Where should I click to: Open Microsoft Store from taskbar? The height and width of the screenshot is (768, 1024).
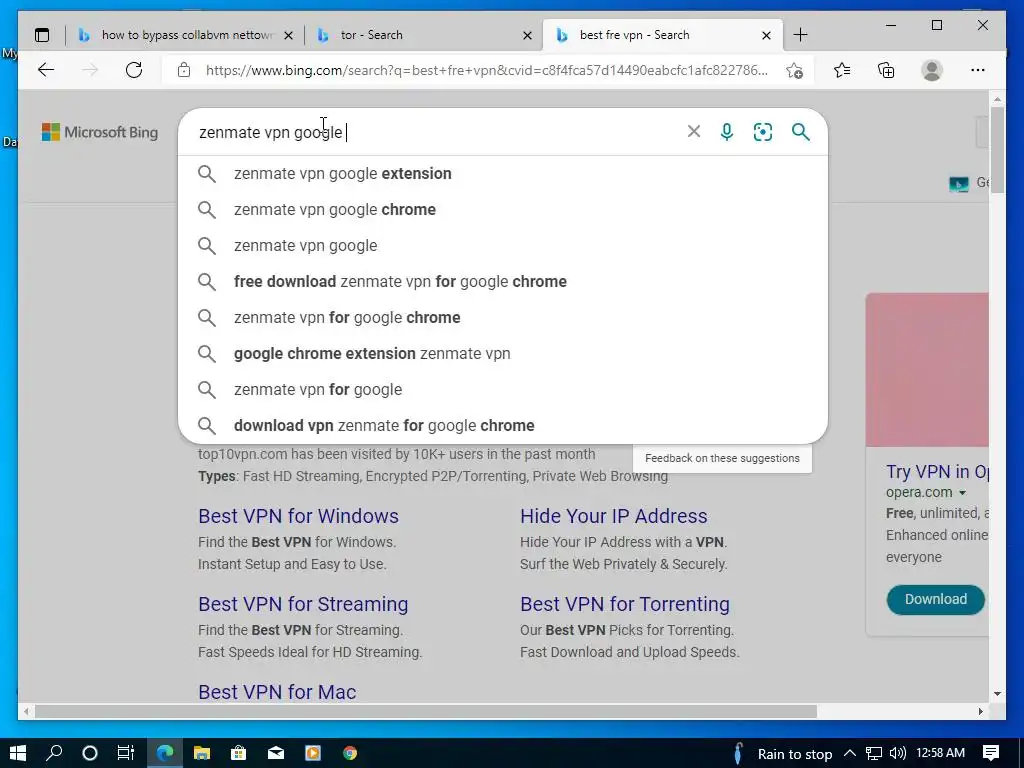click(238, 753)
